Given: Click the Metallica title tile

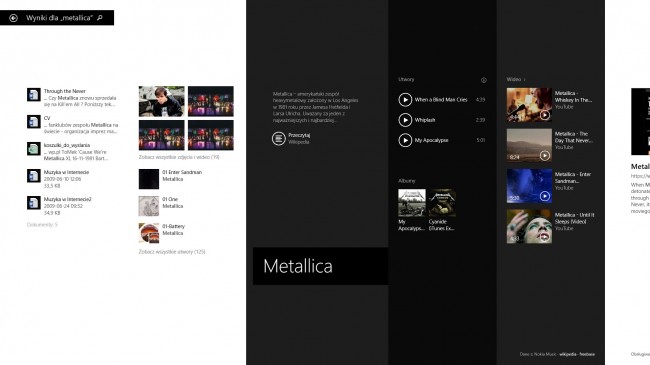Looking at the screenshot, I should coord(320,266).
